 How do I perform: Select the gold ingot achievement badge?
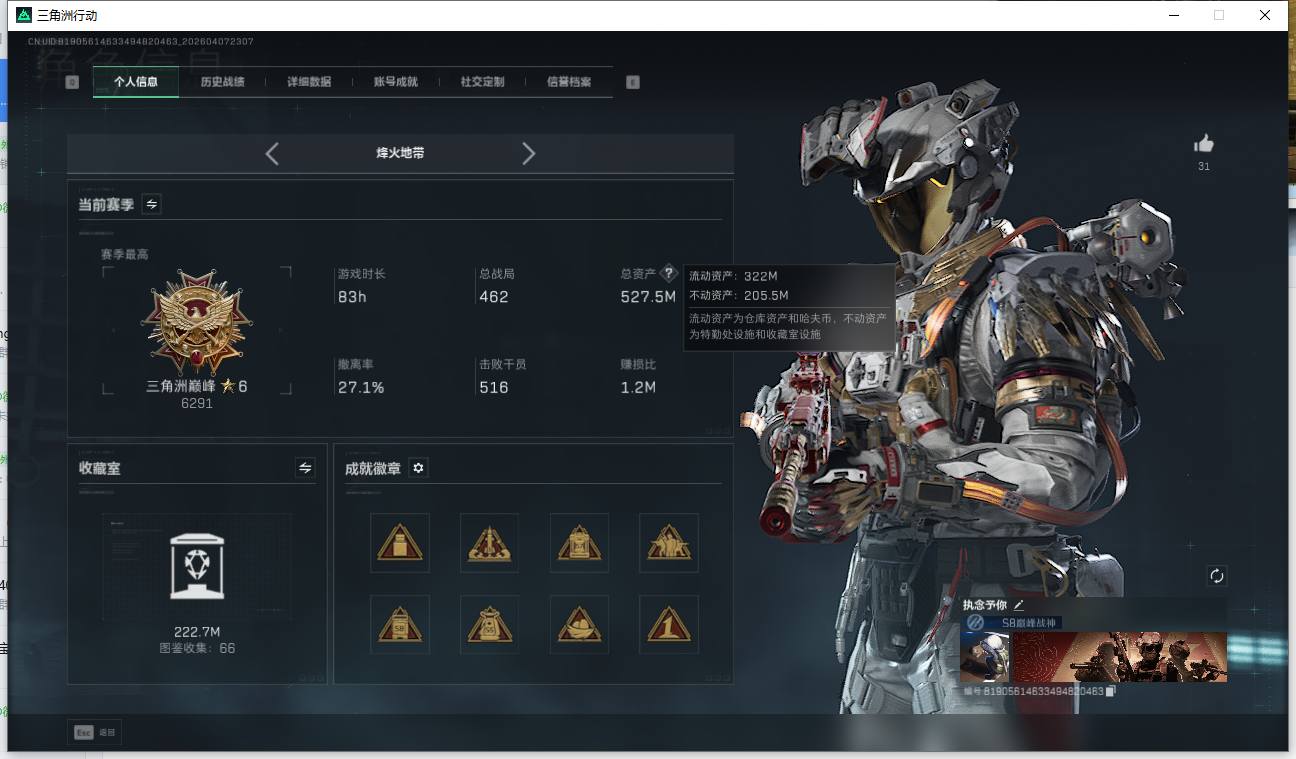tap(579, 625)
